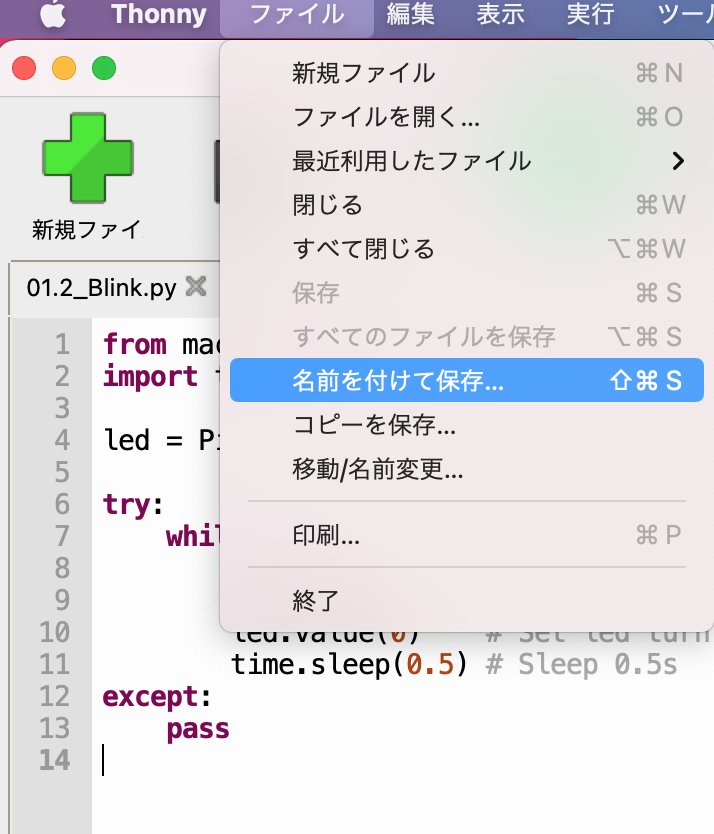
Task: Close the ファイル menu in menu bar
Action: click(297, 14)
